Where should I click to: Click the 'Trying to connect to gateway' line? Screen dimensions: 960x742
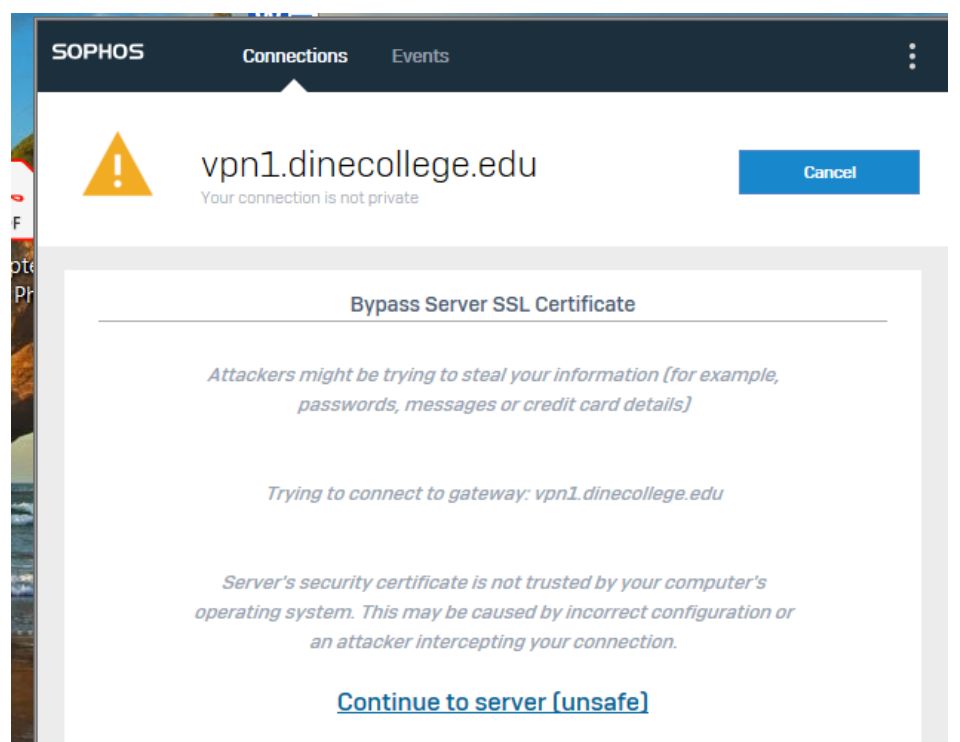tap(494, 493)
